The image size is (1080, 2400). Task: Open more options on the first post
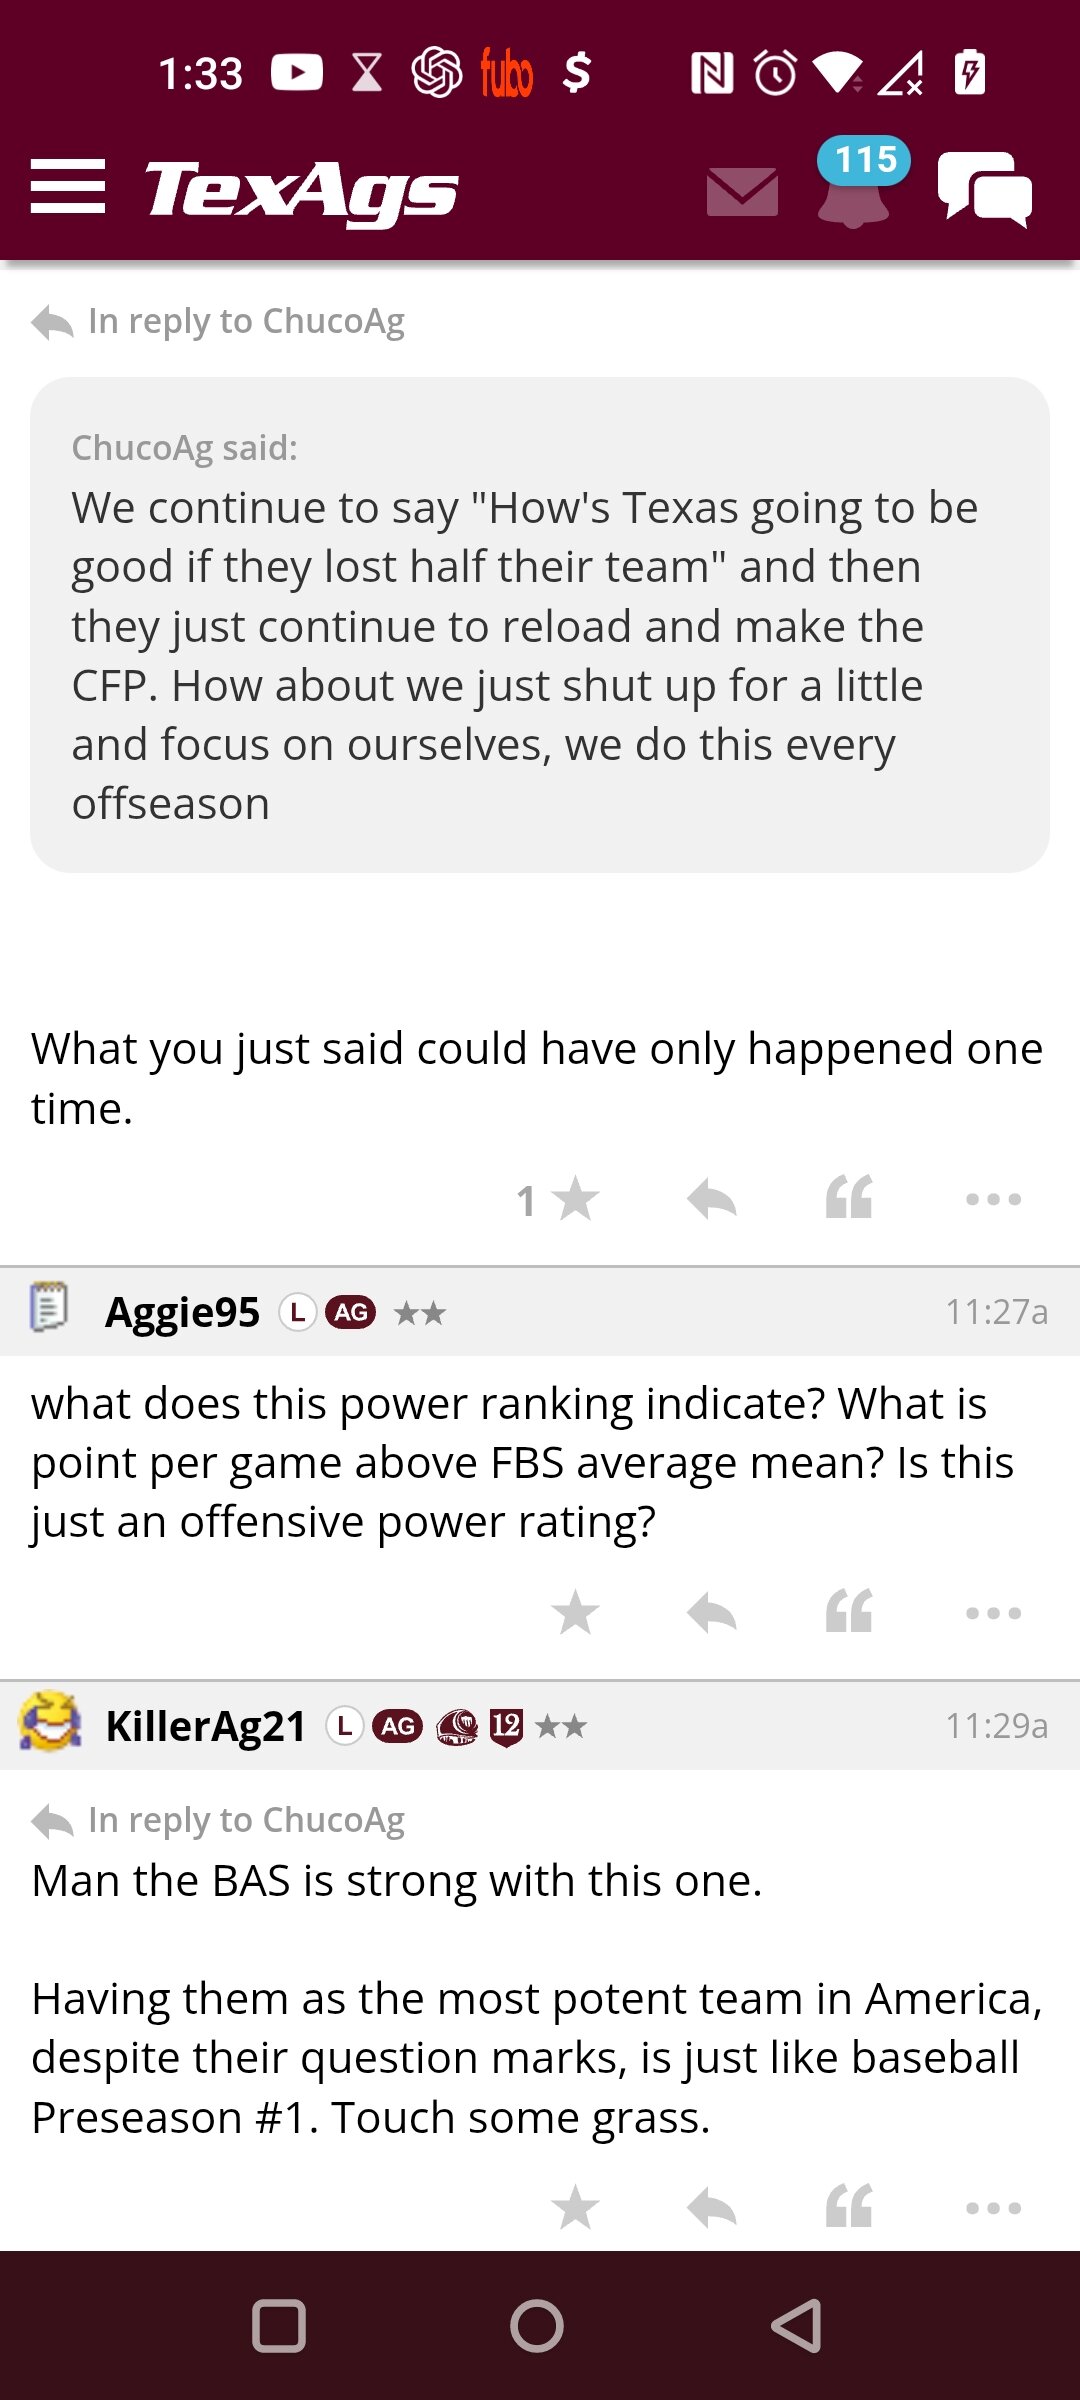coord(994,1199)
